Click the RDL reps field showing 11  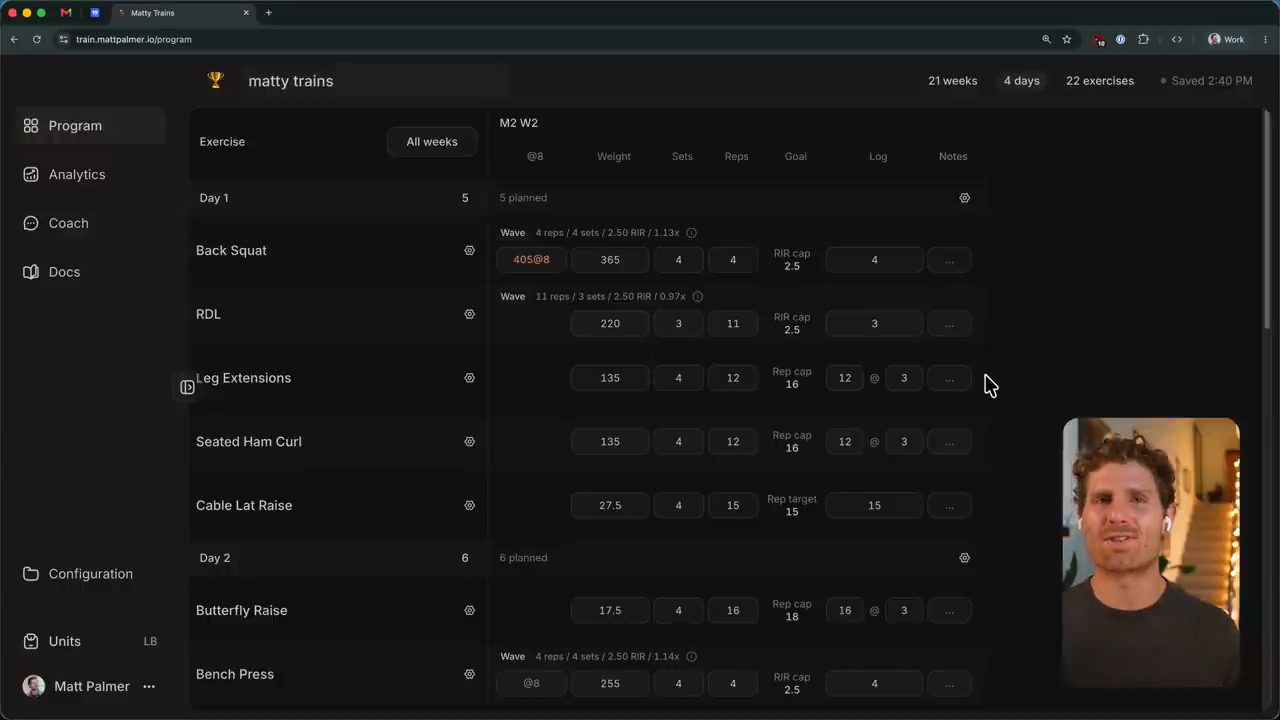(x=733, y=324)
